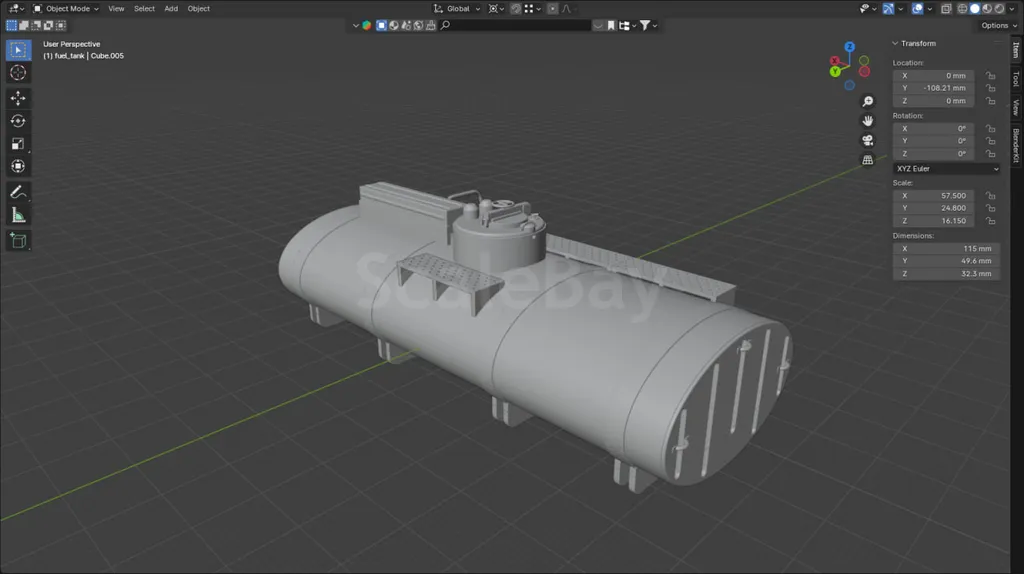Switch to the Tool sidebar tab

pos(1016,78)
